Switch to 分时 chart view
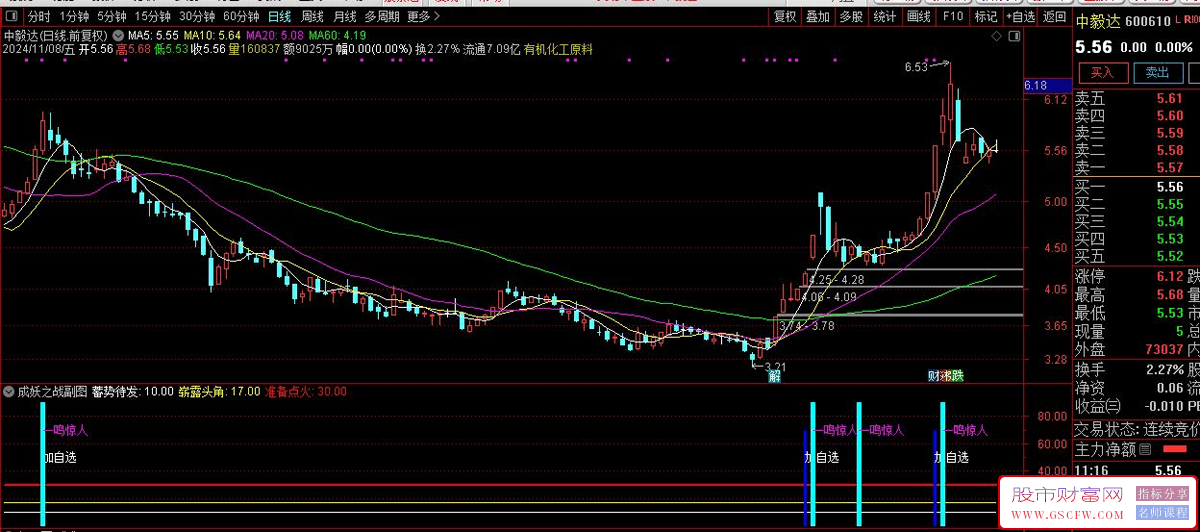This screenshot has height=532, width=1200. click(38, 17)
